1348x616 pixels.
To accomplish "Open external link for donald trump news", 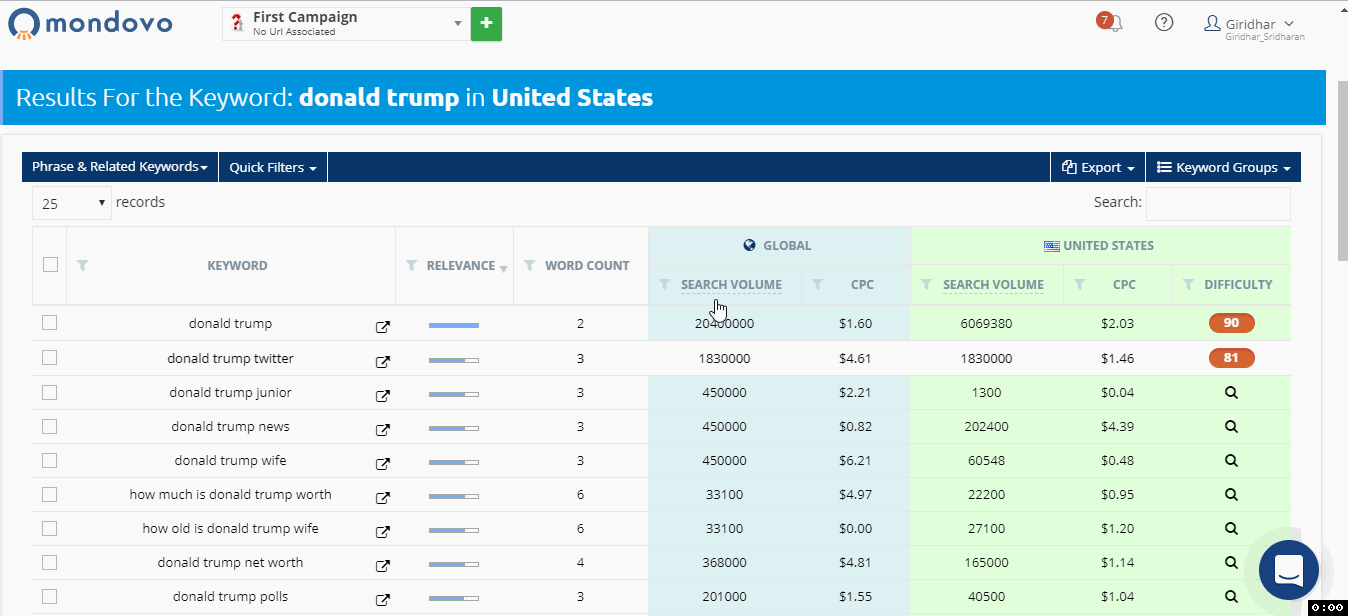I will click(382, 429).
